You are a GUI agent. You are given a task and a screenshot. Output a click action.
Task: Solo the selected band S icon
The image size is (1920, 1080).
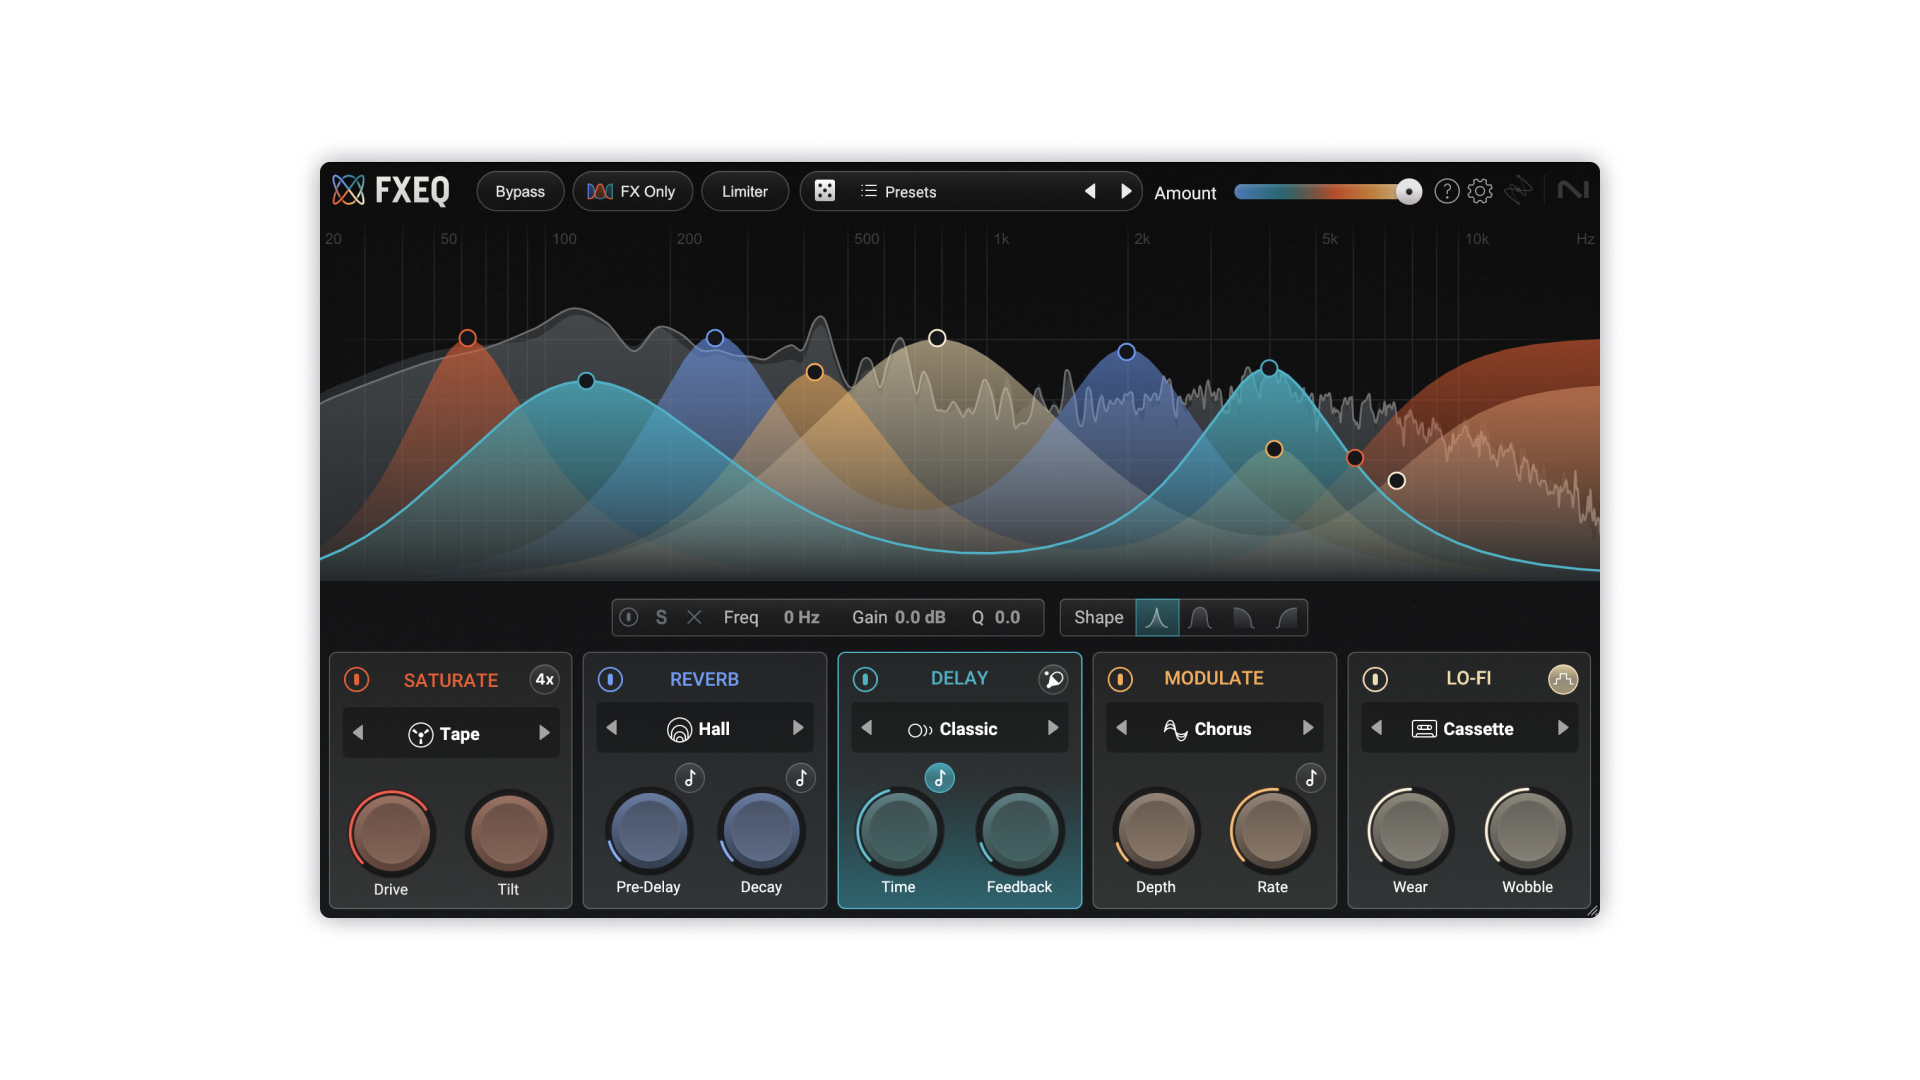point(661,618)
